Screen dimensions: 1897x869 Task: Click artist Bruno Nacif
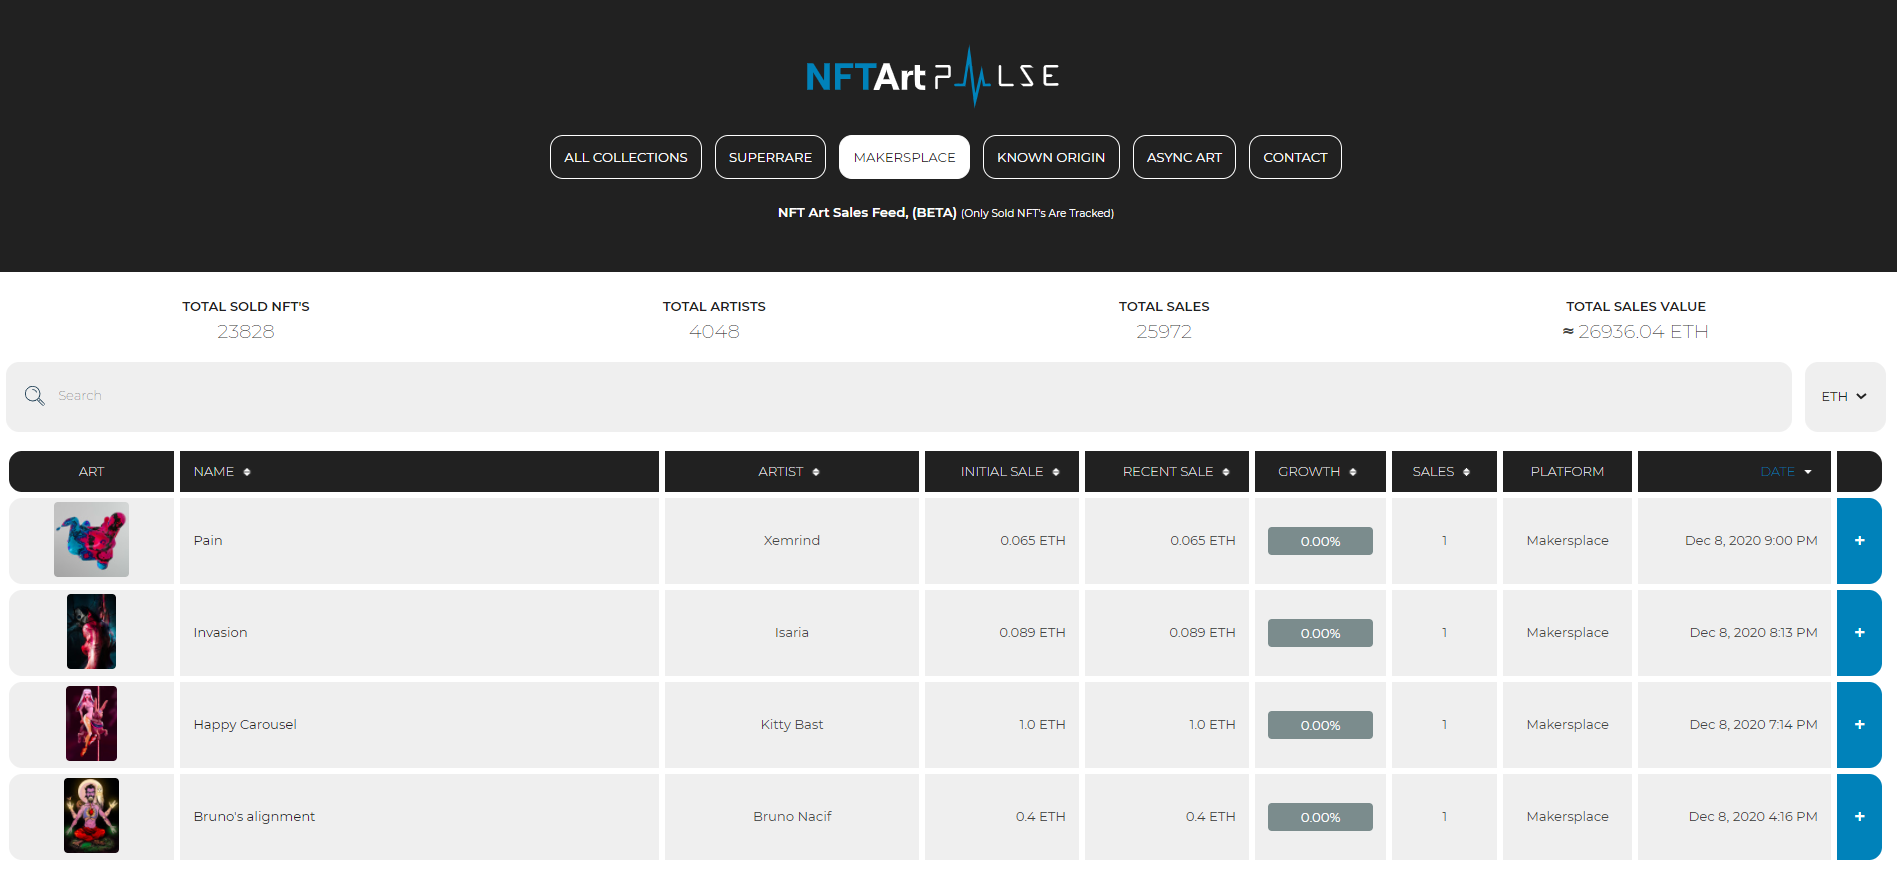(792, 817)
